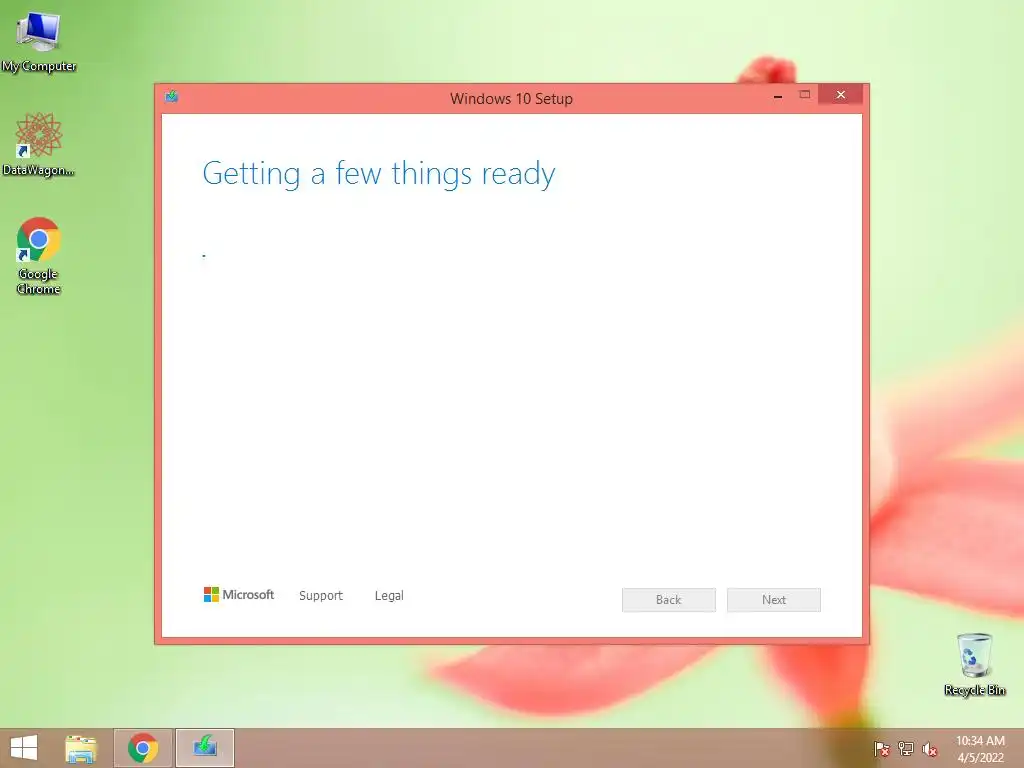Screen dimensions: 1024x768
Task: Close the Windows 10 Setup window
Action: pyautogui.click(x=840, y=95)
